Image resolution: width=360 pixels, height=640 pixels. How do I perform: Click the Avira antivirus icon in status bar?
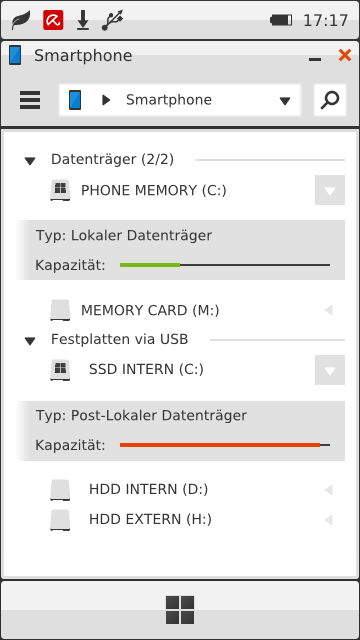pos(53,20)
